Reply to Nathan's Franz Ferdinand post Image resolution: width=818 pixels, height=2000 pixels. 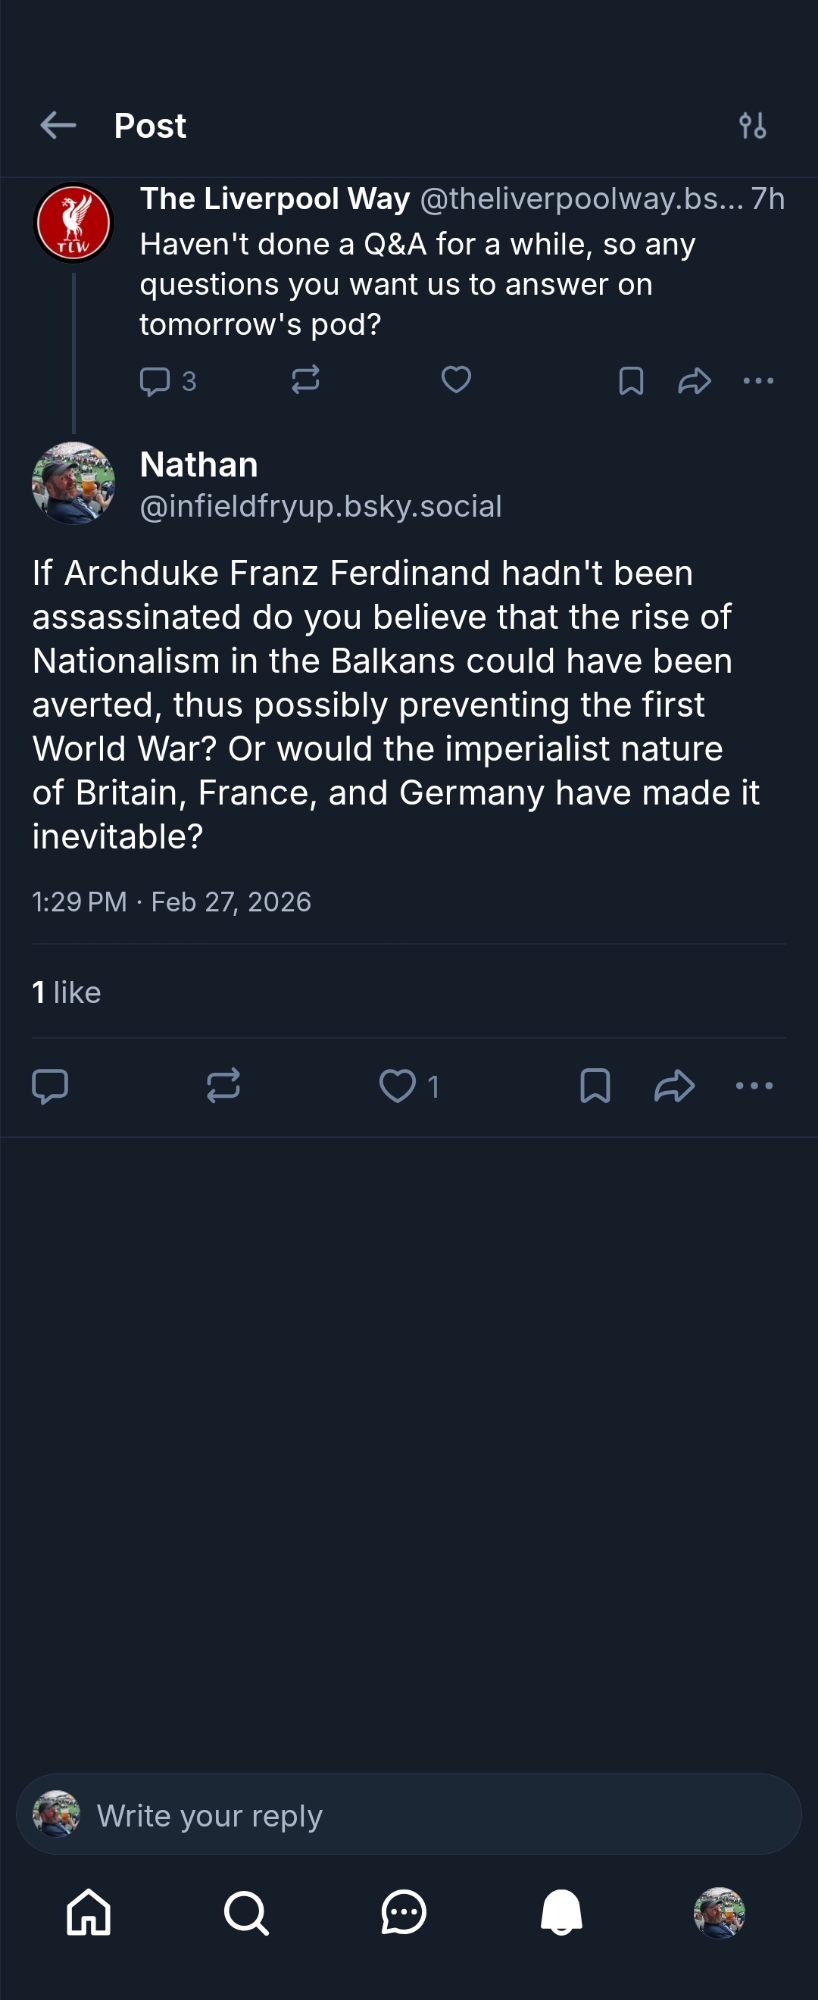(50, 1086)
